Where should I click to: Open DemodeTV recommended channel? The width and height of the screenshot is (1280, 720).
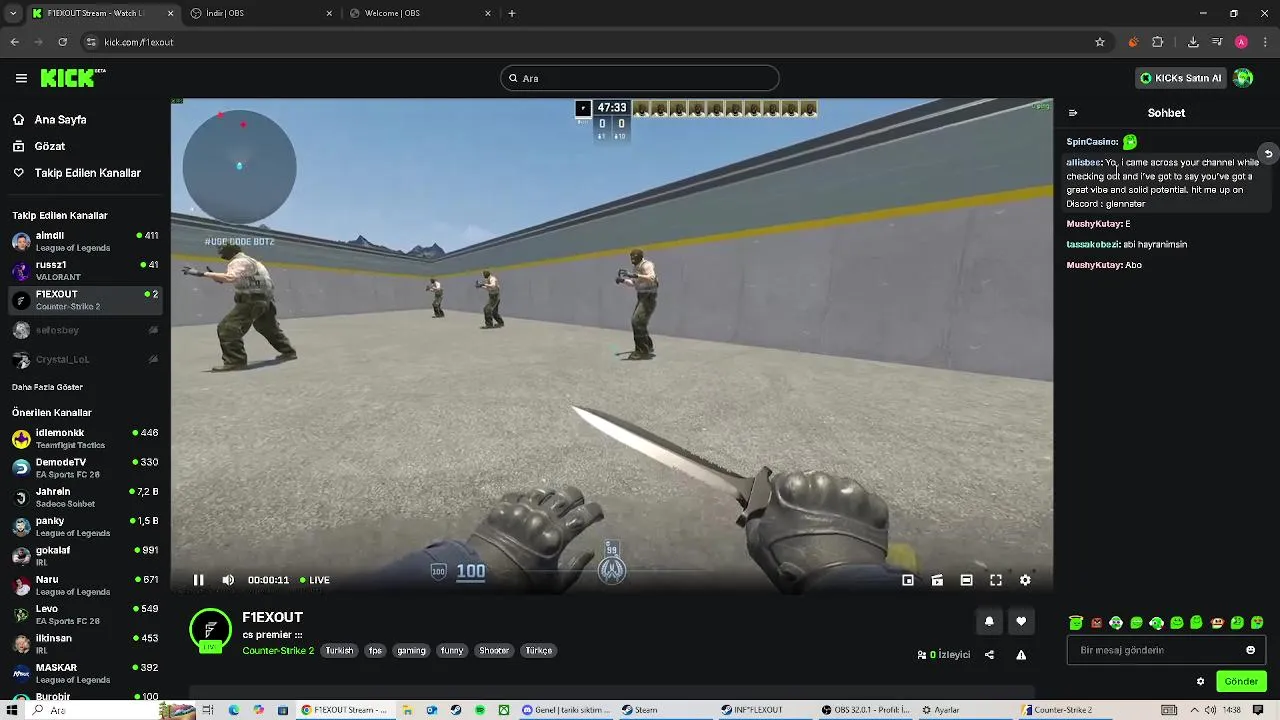click(85, 468)
